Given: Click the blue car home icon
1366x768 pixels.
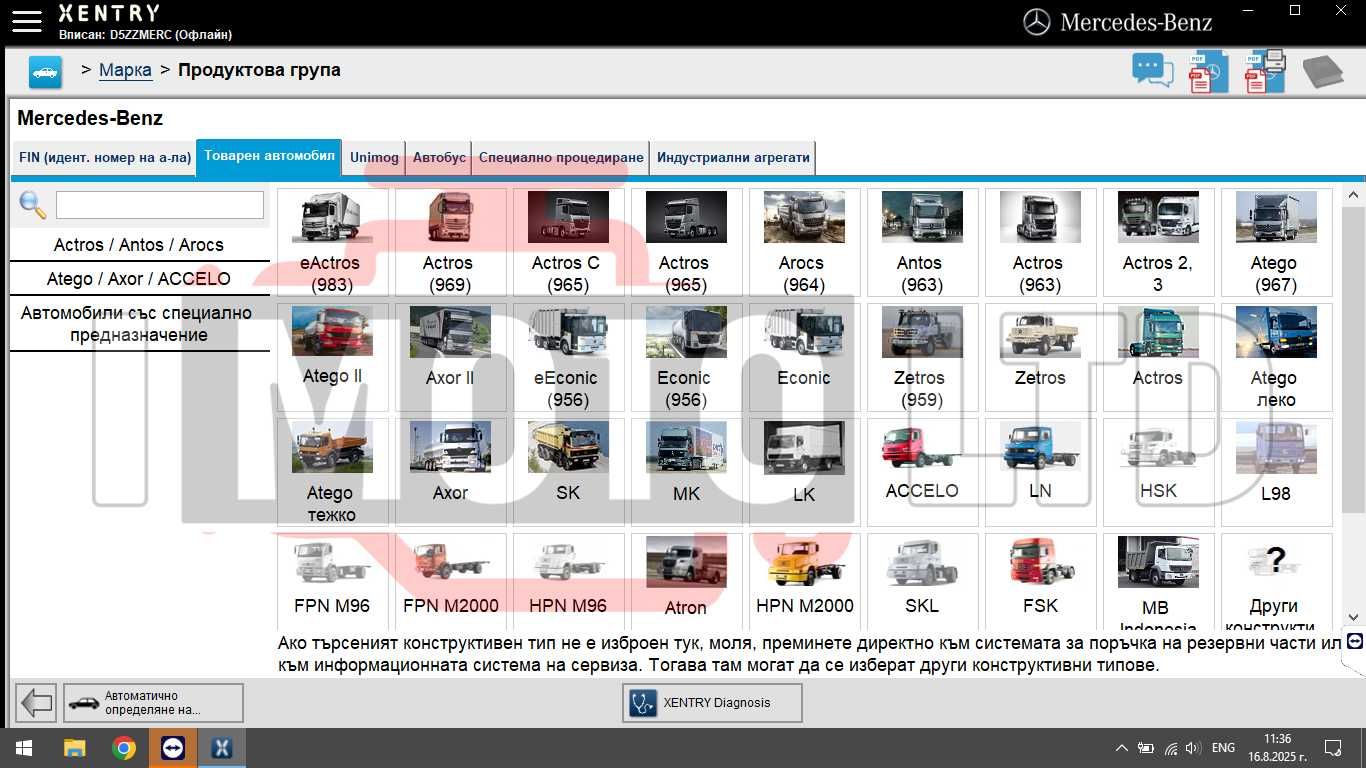Looking at the screenshot, I should (45, 72).
